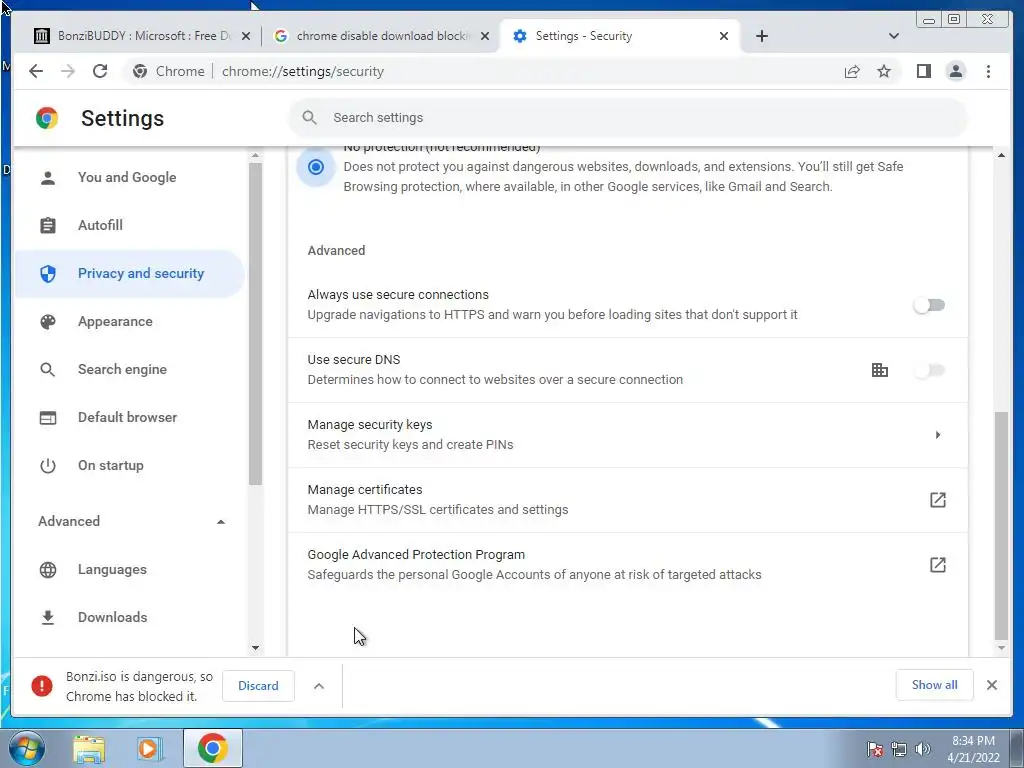The image size is (1024, 768).
Task: Reload the settings page
Action: (x=100, y=71)
